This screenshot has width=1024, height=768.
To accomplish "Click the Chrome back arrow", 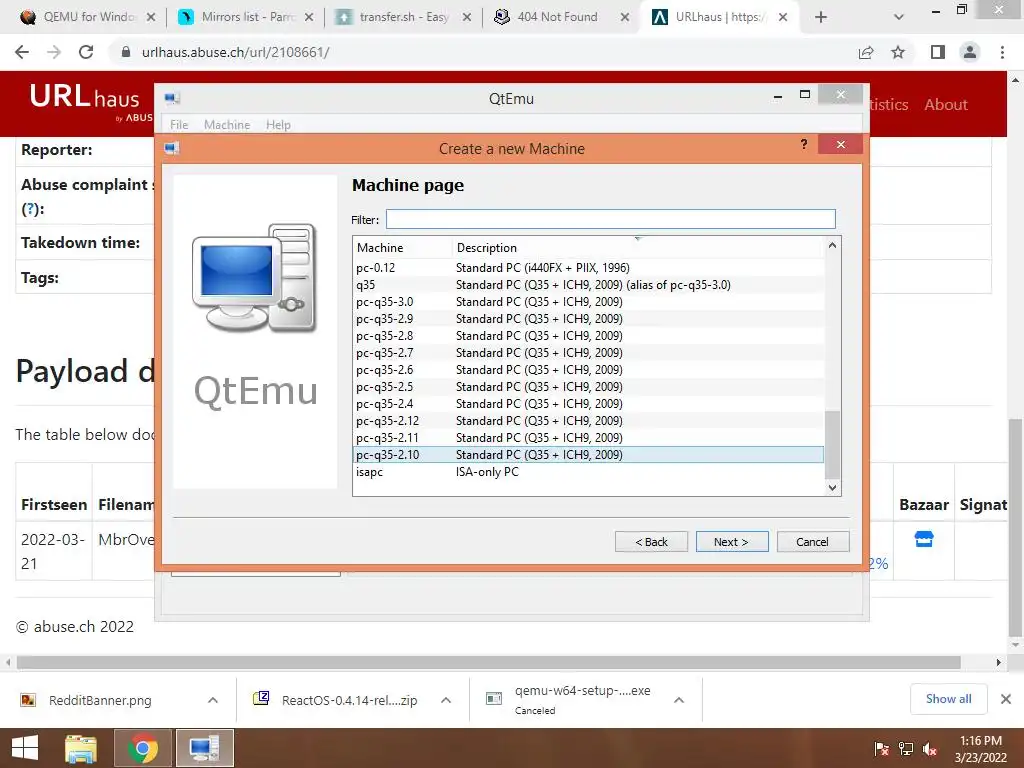I will pos(22,52).
